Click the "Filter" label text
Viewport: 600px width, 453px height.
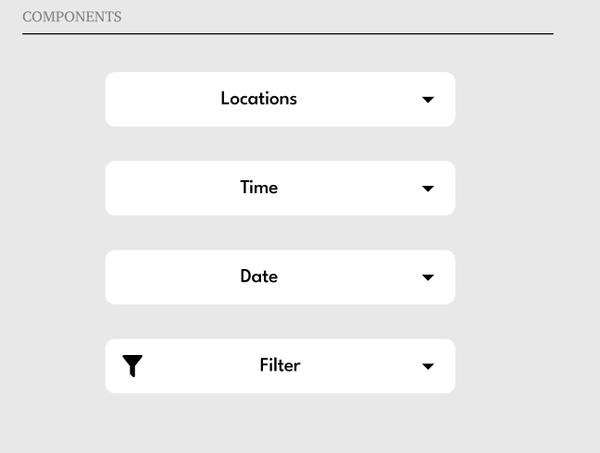click(280, 366)
